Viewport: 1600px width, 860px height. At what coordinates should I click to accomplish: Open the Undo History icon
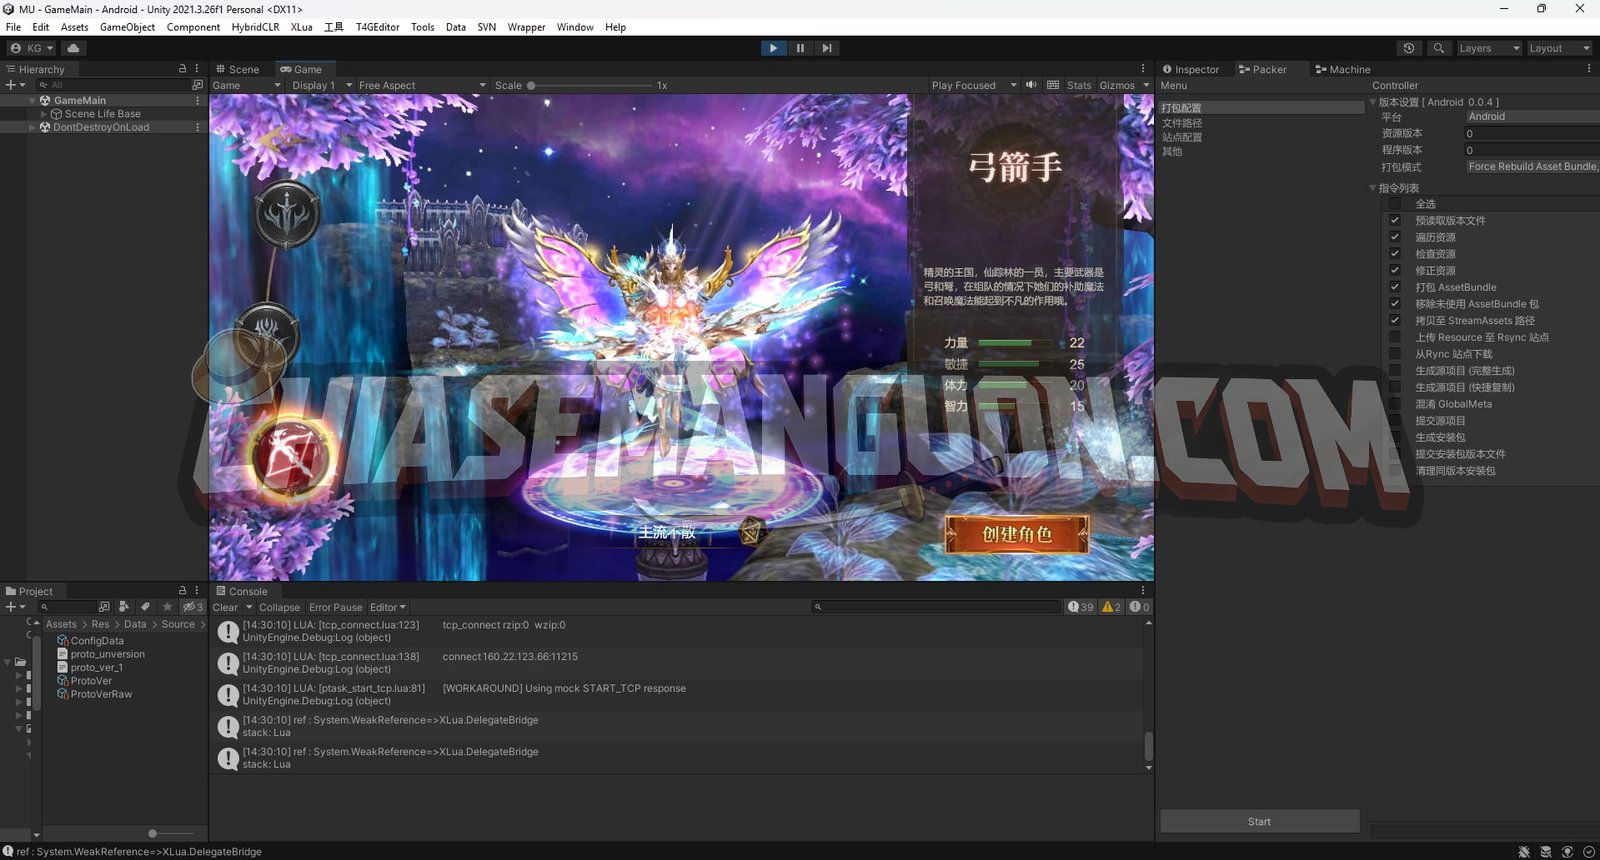[1409, 48]
